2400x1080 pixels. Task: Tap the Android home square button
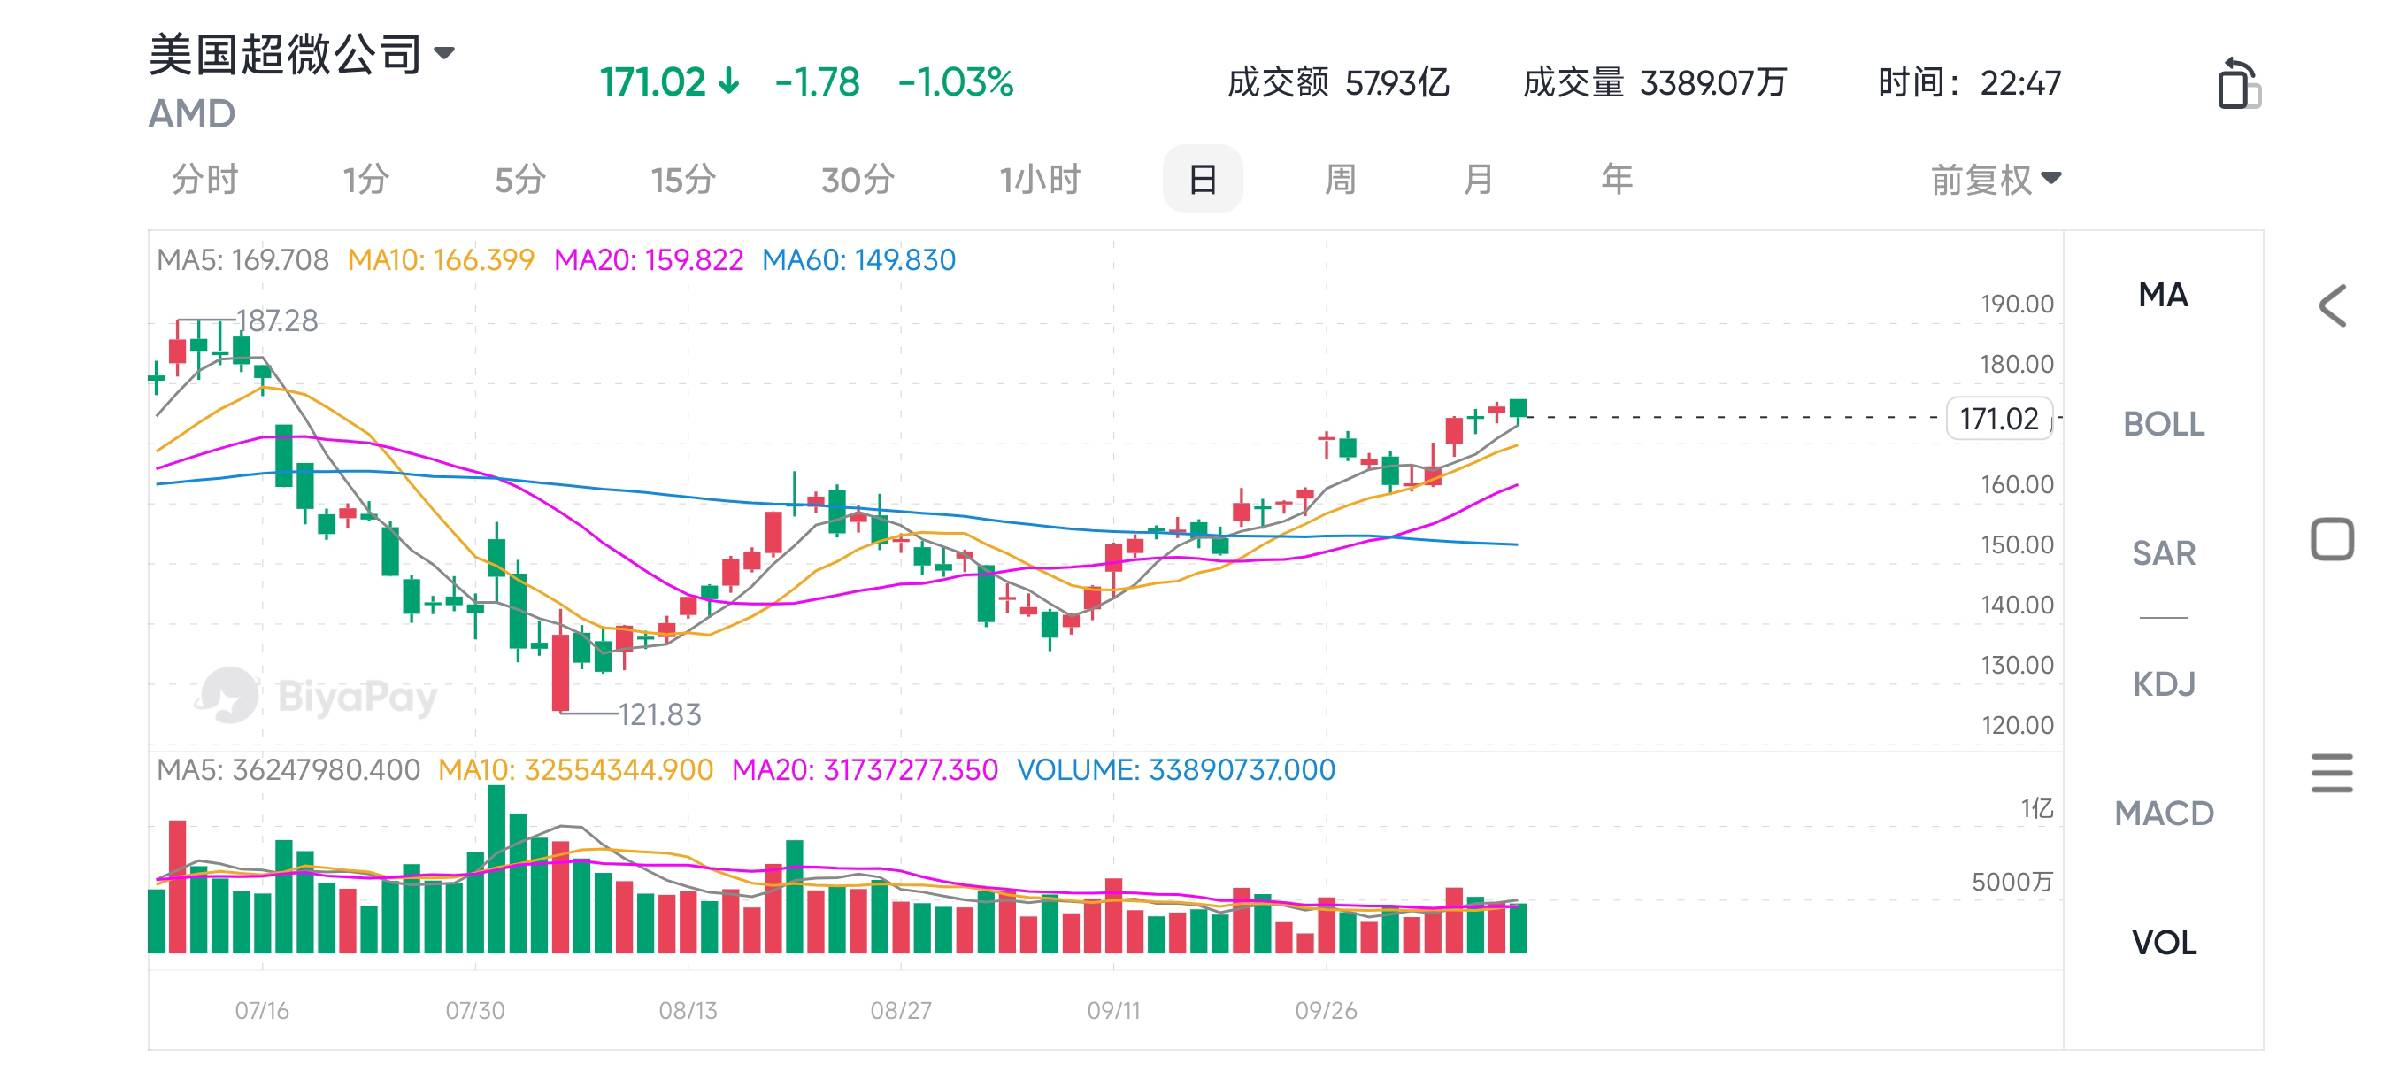coord(2332,539)
